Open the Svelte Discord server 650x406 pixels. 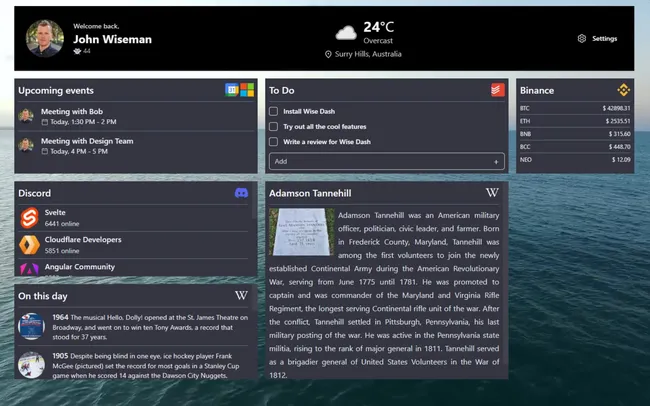point(134,218)
